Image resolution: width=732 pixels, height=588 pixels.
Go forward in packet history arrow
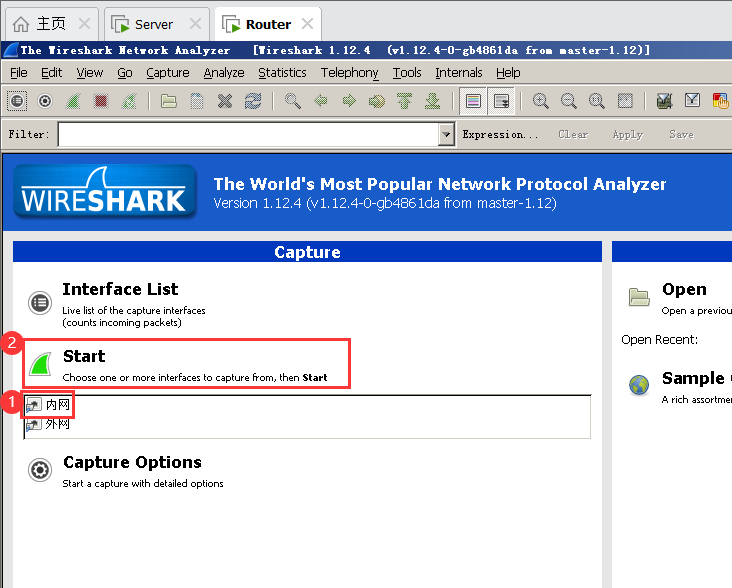pos(349,101)
